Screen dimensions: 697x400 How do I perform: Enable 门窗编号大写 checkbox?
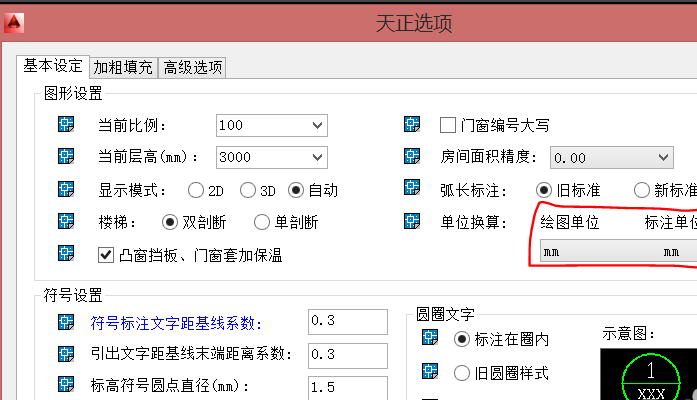tap(448, 125)
